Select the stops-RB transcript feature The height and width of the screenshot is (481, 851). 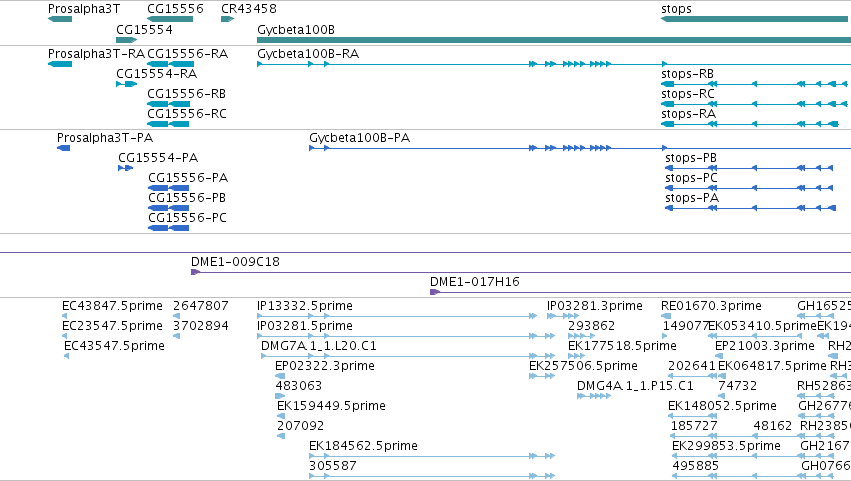coord(755,84)
